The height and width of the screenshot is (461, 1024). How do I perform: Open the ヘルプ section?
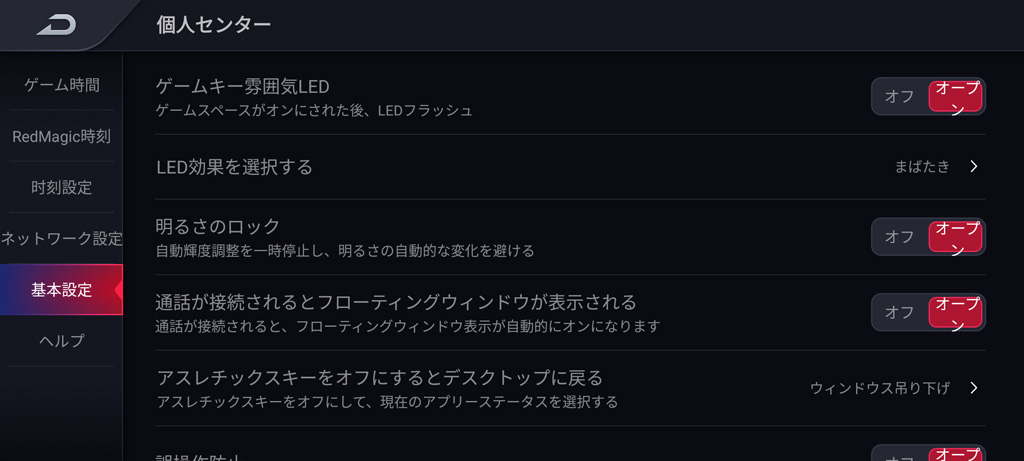[62, 341]
